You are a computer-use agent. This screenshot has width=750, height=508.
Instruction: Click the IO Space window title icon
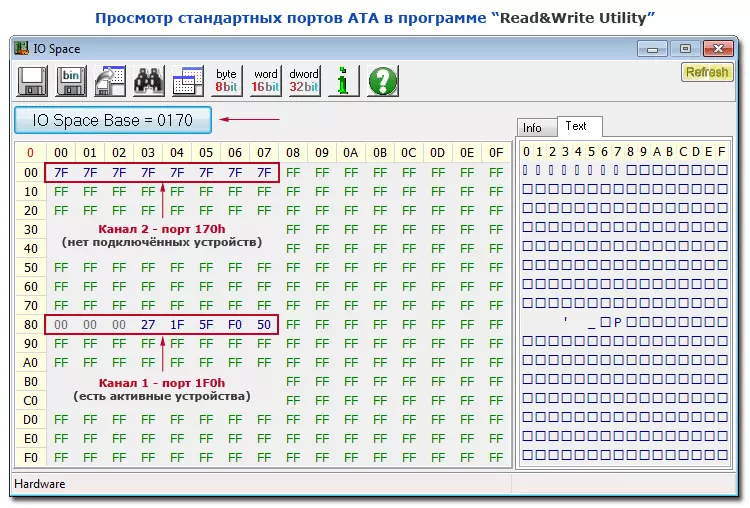click(22, 48)
